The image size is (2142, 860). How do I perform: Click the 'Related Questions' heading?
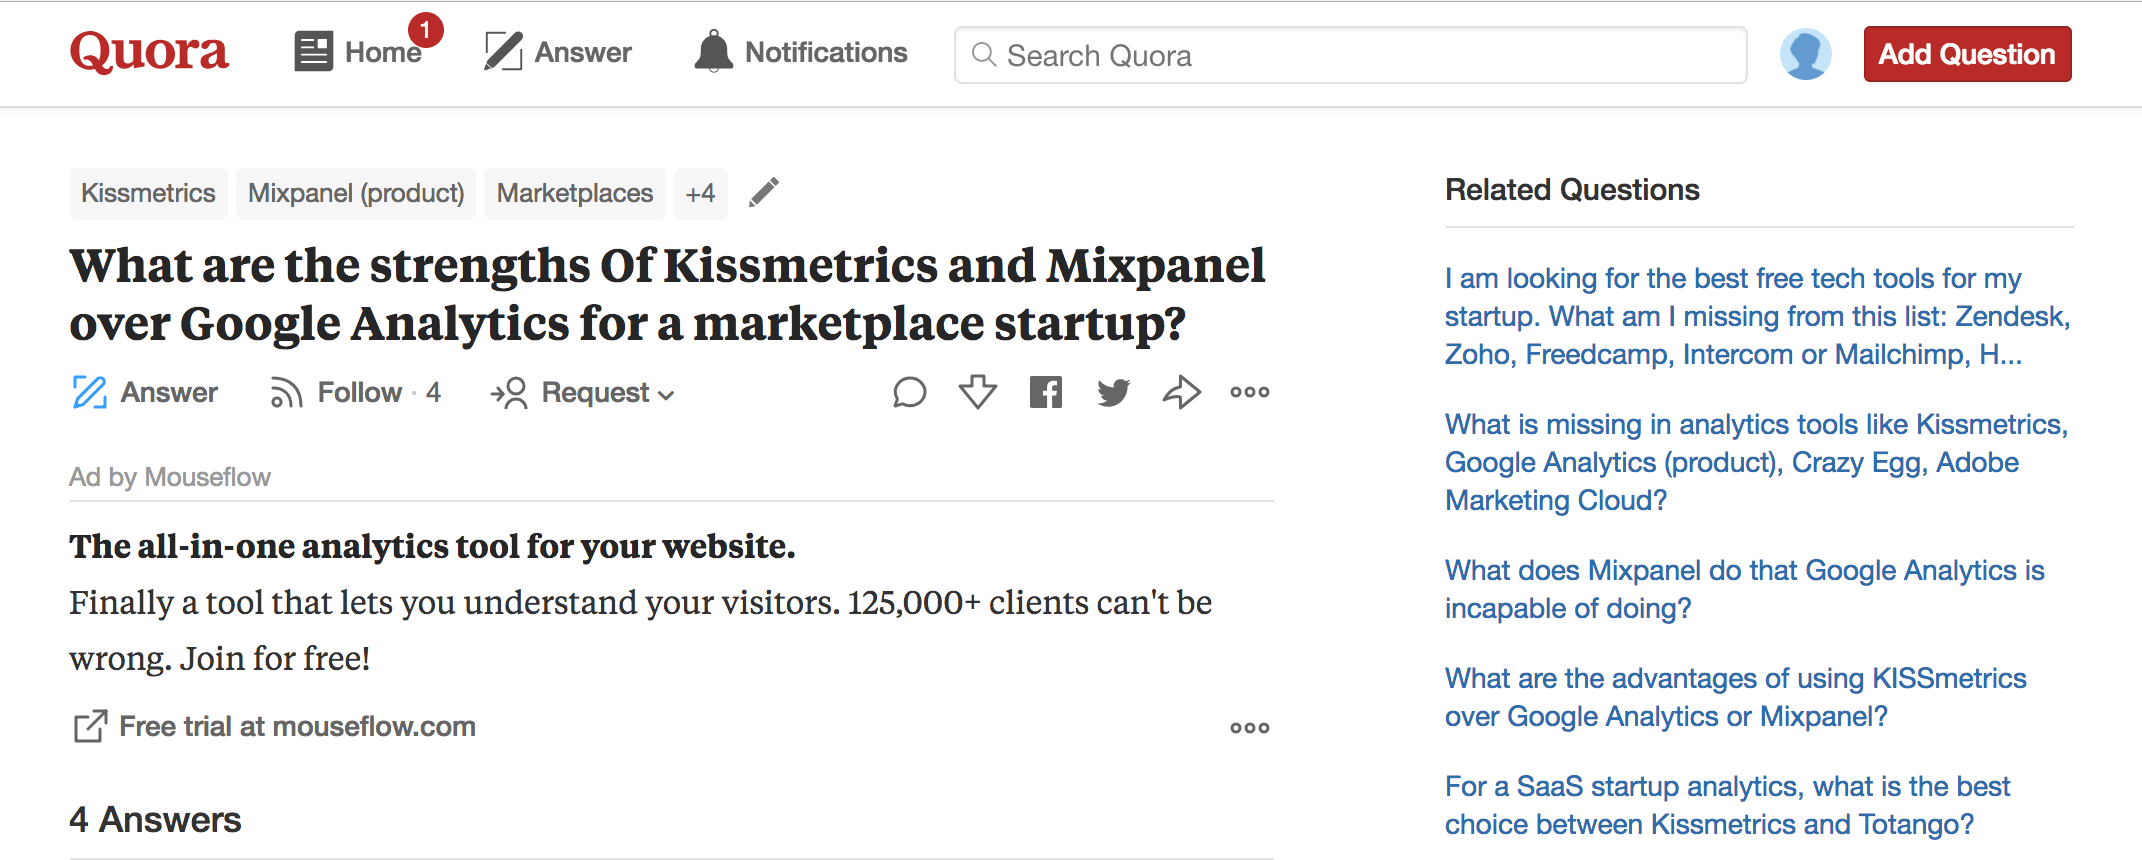tap(1572, 190)
